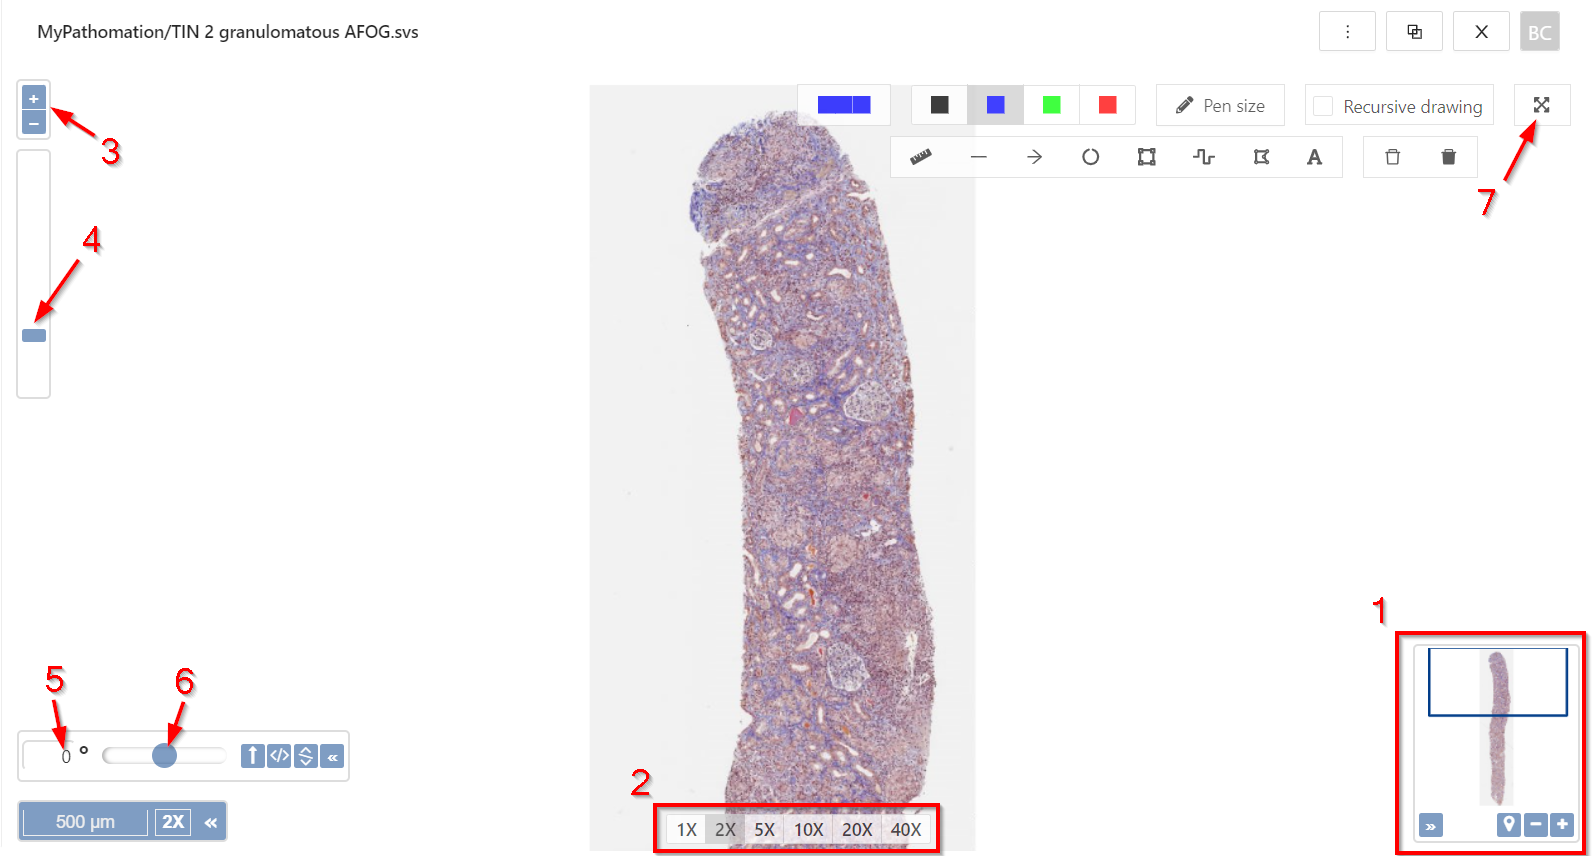Click the filled trash delete-all icon
The height and width of the screenshot is (856, 1592).
point(1448,157)
